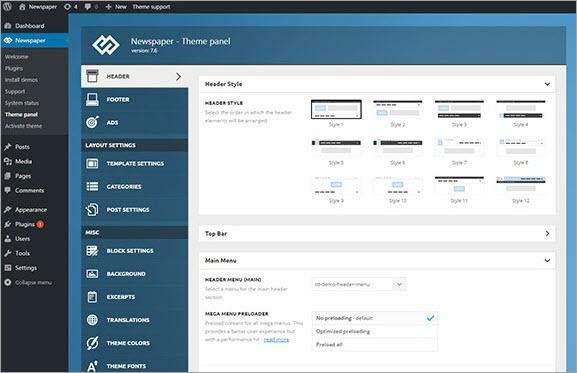Open the New content menu
This screenshot has height=373, width=577.
click(116, 7)
